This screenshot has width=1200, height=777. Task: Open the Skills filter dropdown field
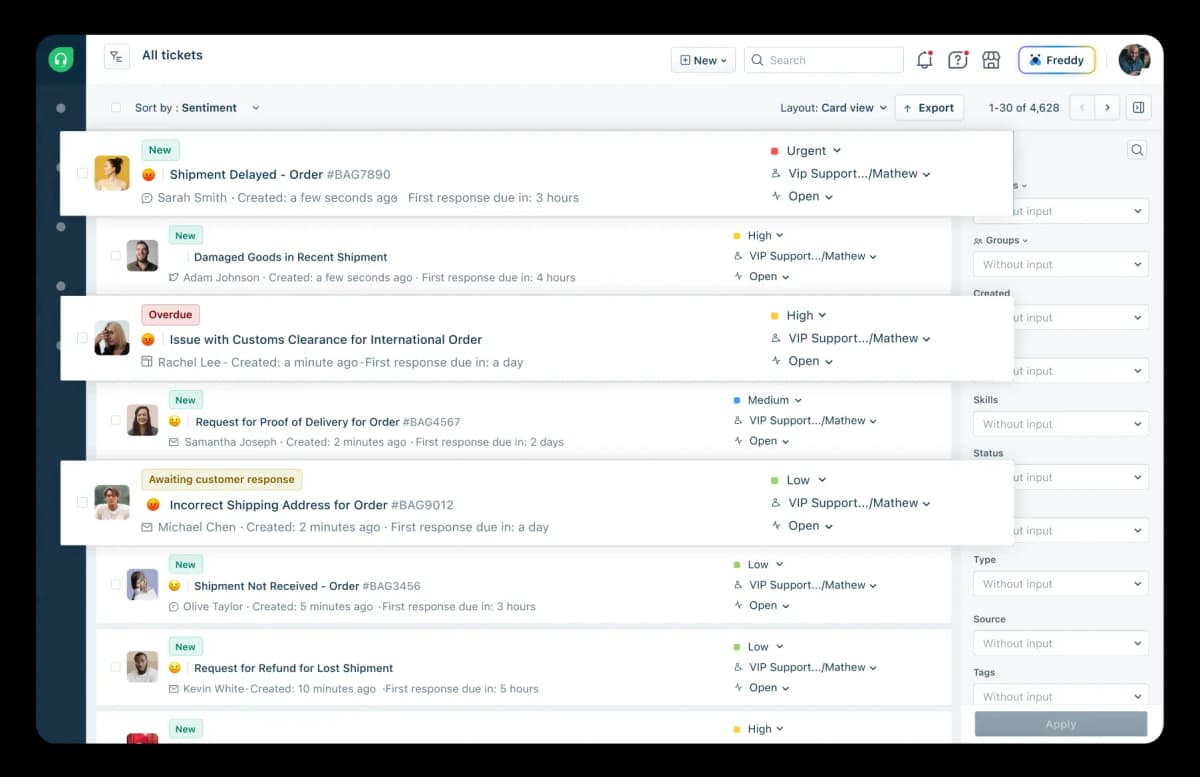coord(1061,424)
